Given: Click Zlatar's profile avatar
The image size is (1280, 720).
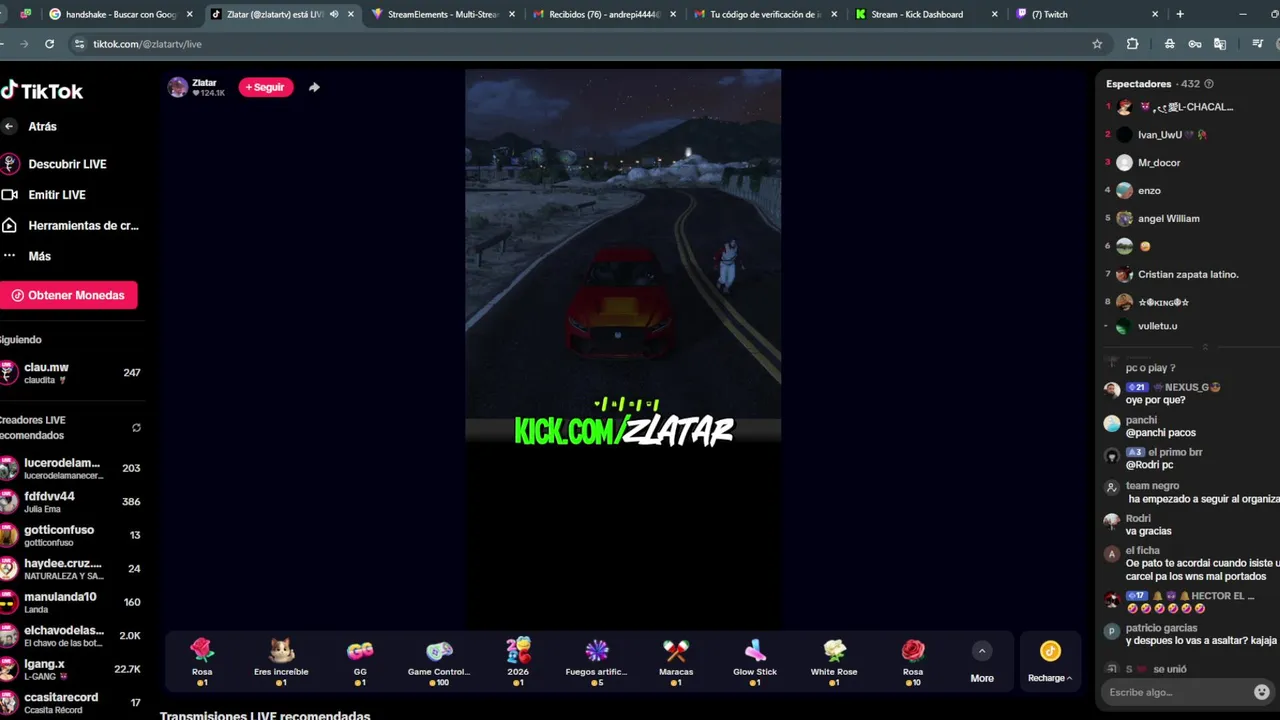Looking at the screenshot, I should coord(177,87).
